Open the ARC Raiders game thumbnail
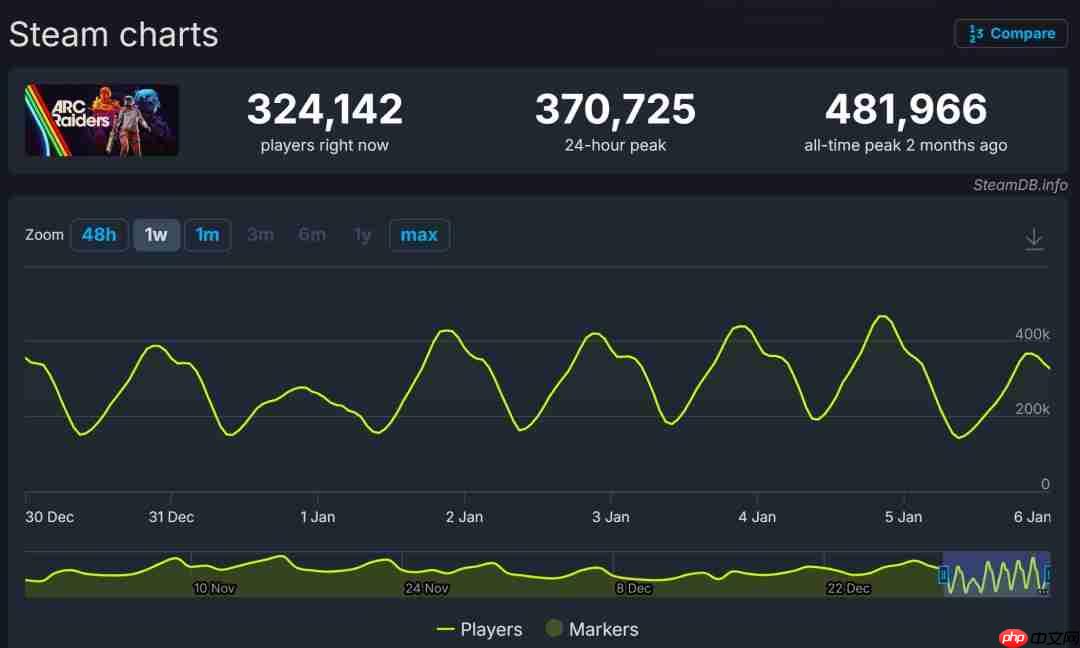This screenshot has height=648, width=1080. click(x=102, y=120)
